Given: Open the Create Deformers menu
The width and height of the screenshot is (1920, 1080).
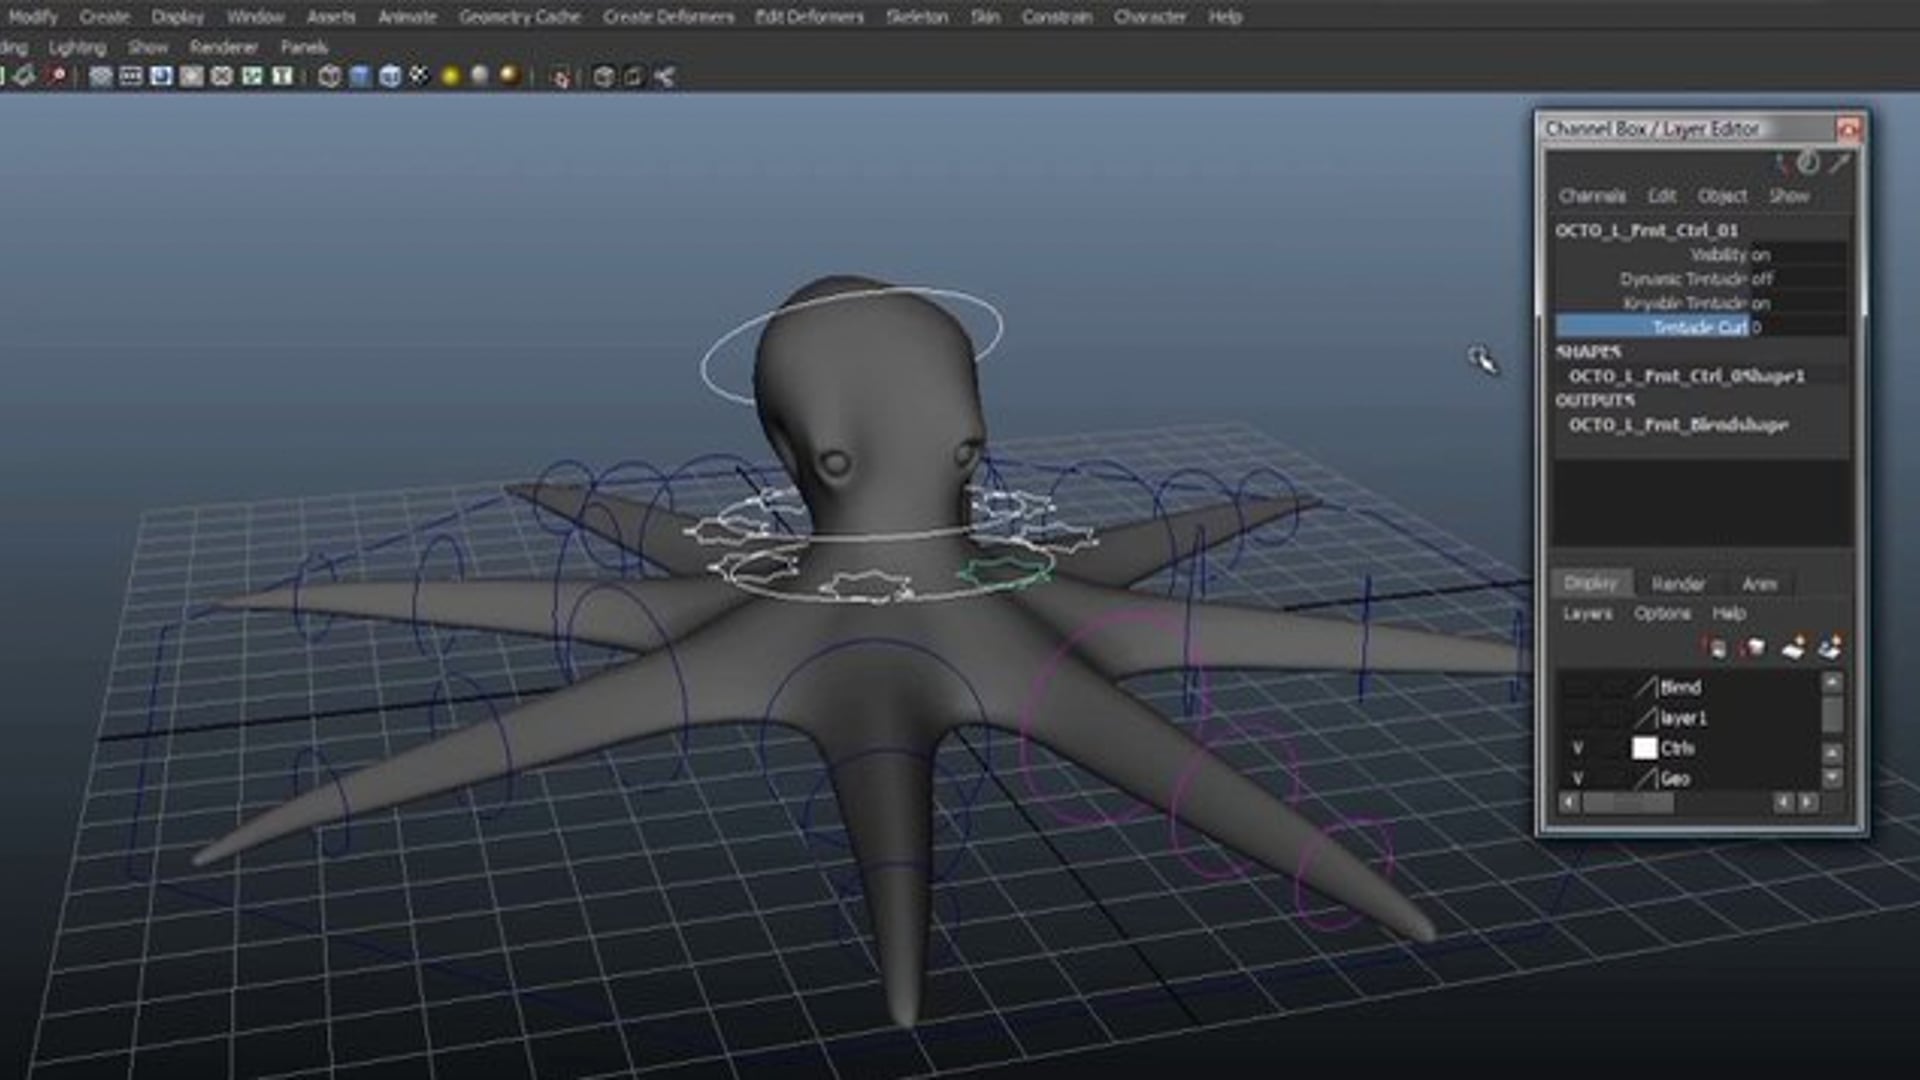Looking at the screenshot, I should (x=668, y=16).
